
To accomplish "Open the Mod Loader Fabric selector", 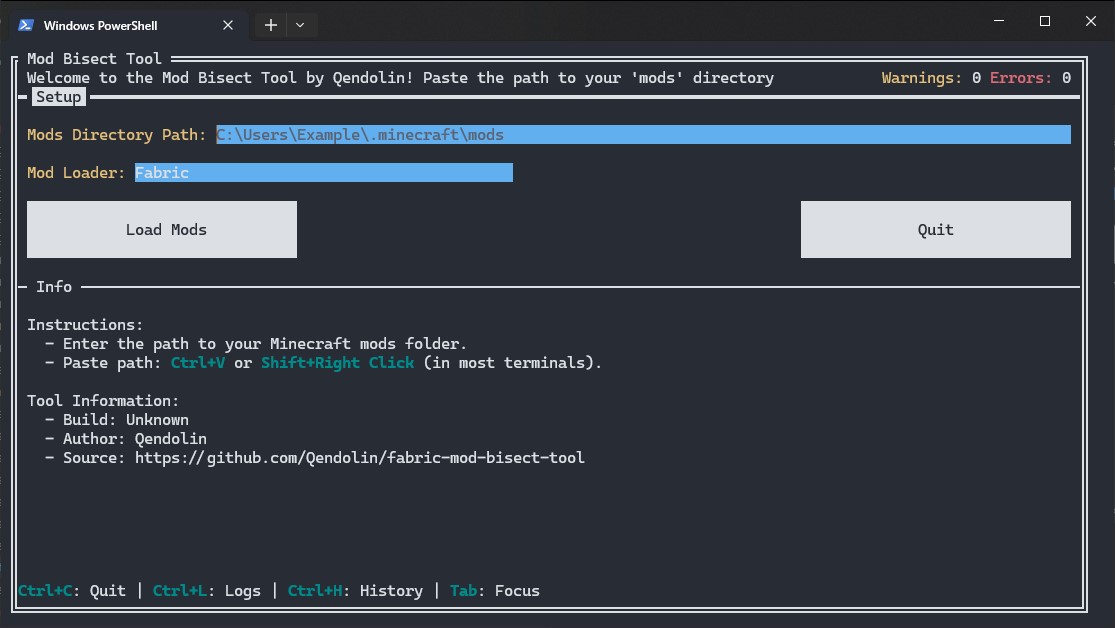I will (x=324, y=172).
